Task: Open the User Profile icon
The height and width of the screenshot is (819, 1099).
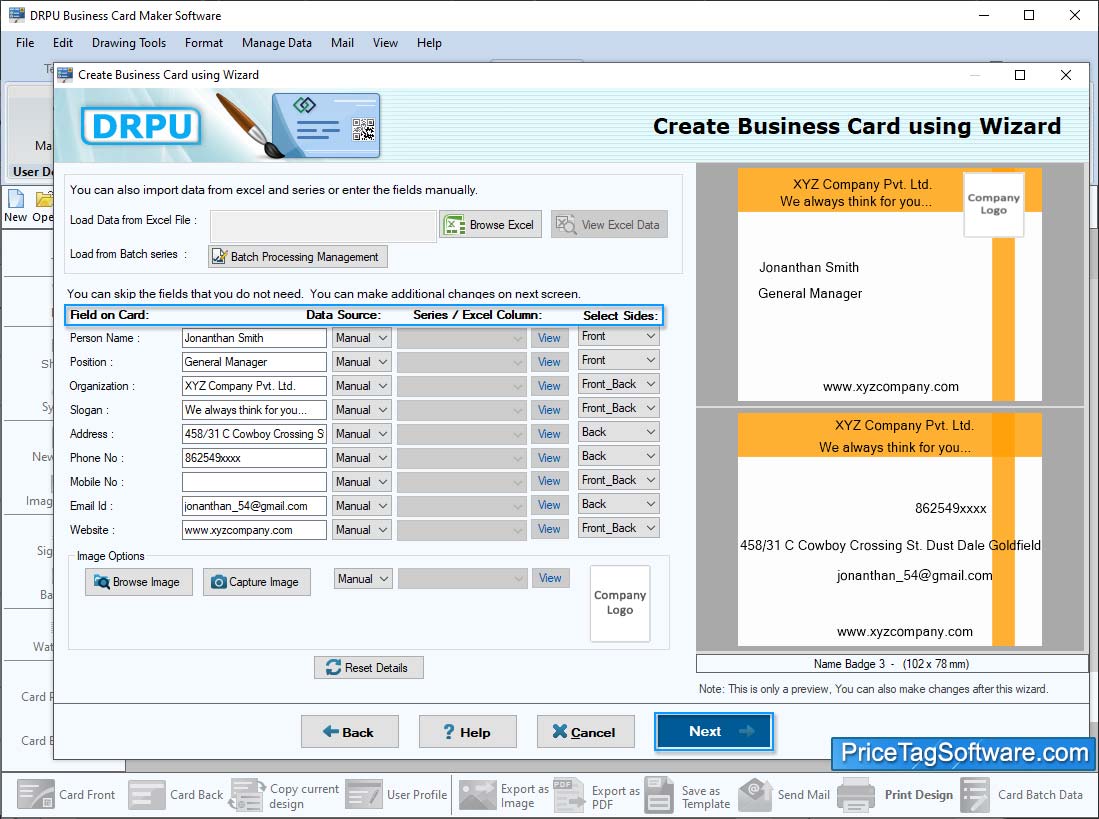Action: (x=364, y=794)
